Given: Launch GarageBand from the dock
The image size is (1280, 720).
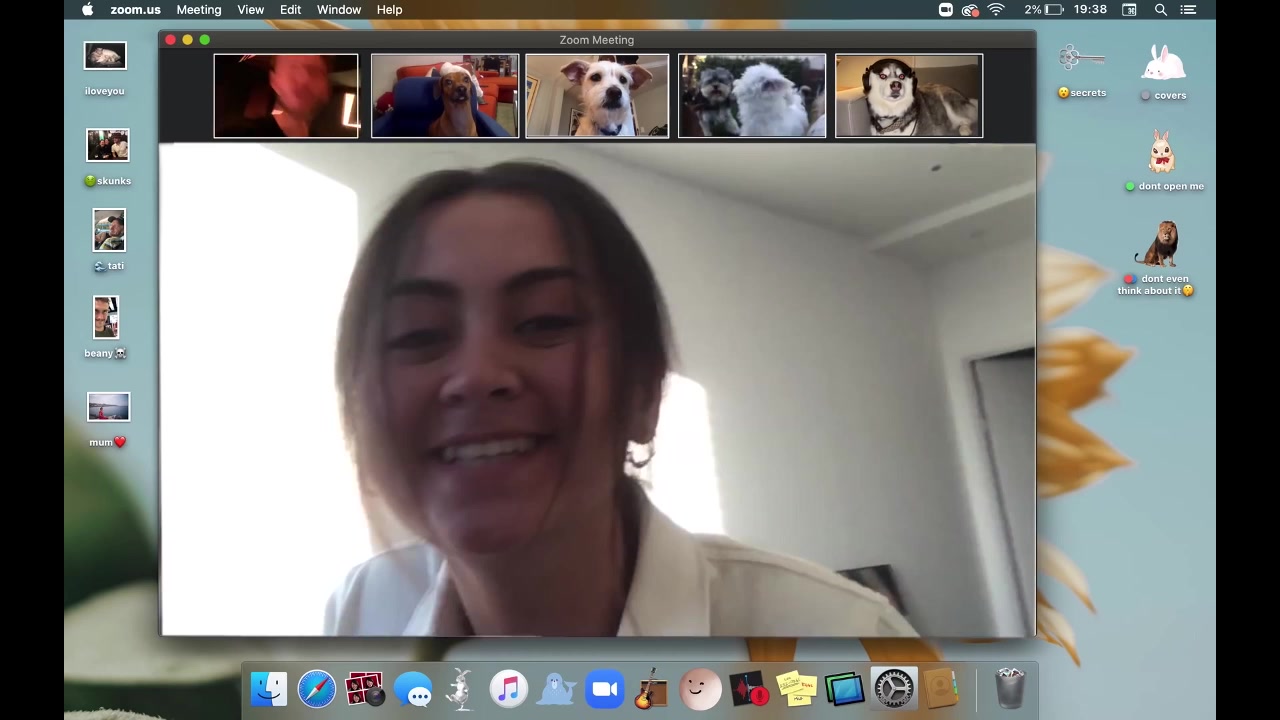Looking at the screenshot, I should (652, 689).
